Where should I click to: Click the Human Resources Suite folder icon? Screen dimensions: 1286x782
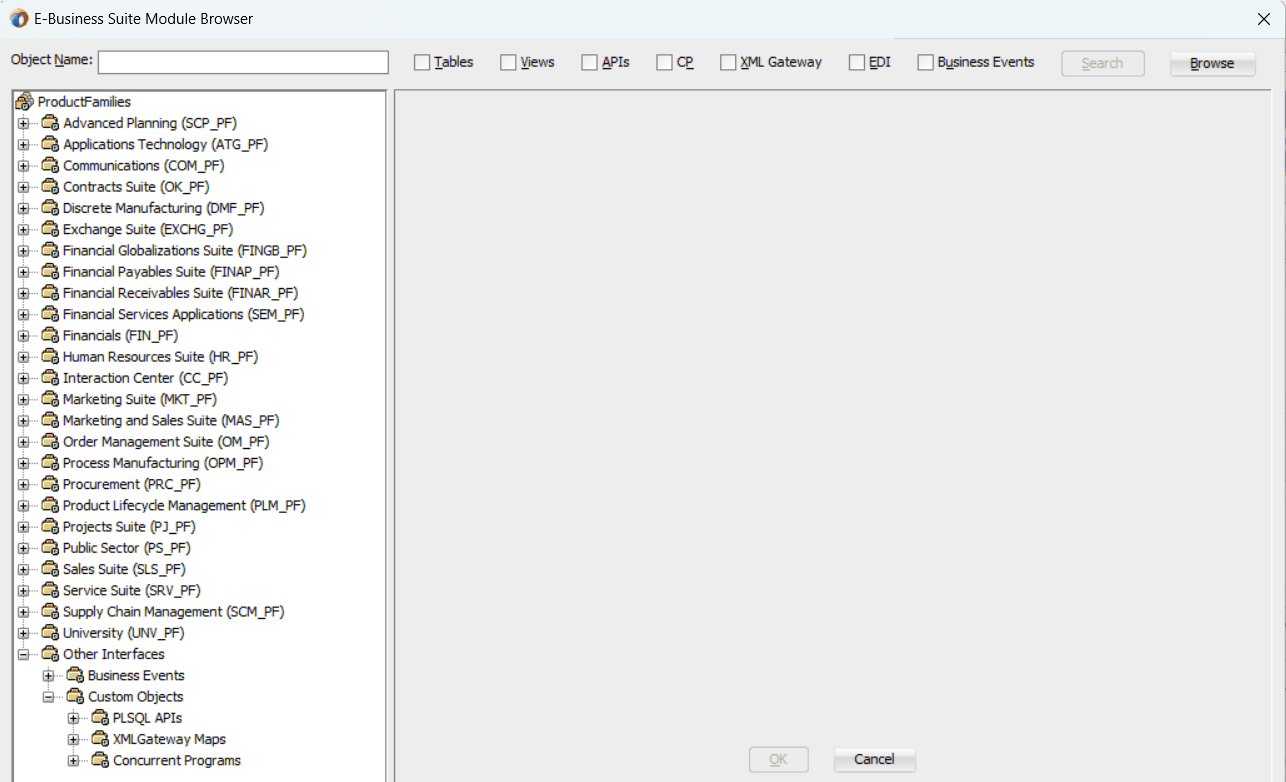pyautogui.click(x=50, y=357)
